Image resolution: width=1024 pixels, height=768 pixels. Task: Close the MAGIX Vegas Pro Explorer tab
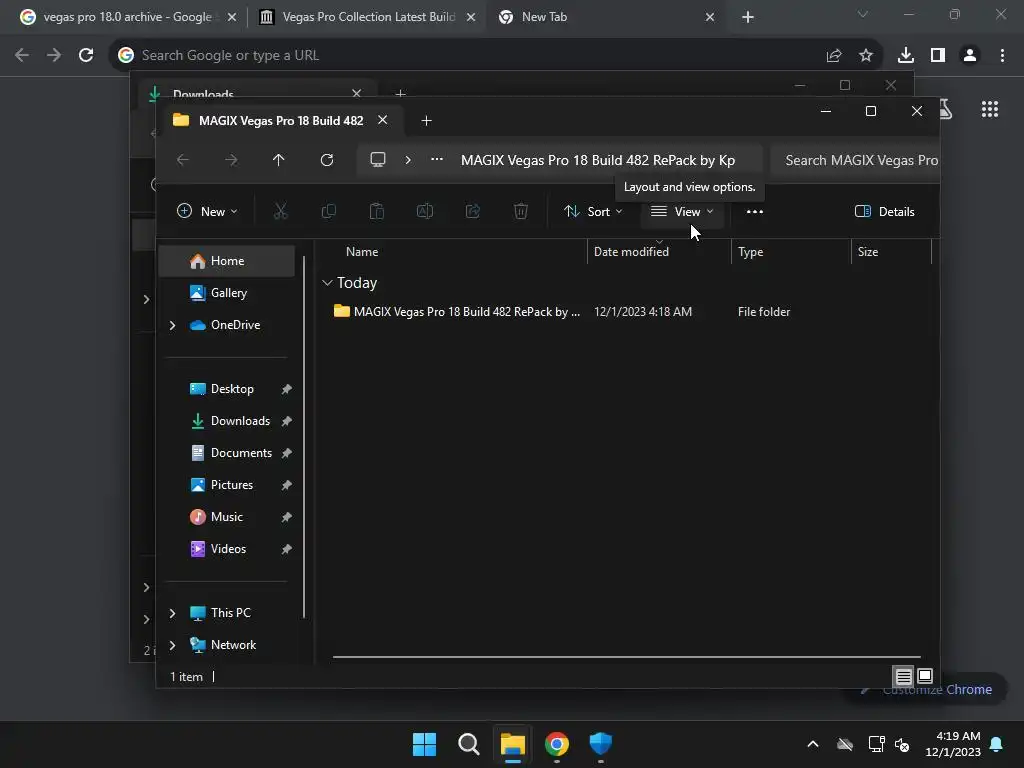(x=383, y=120)
